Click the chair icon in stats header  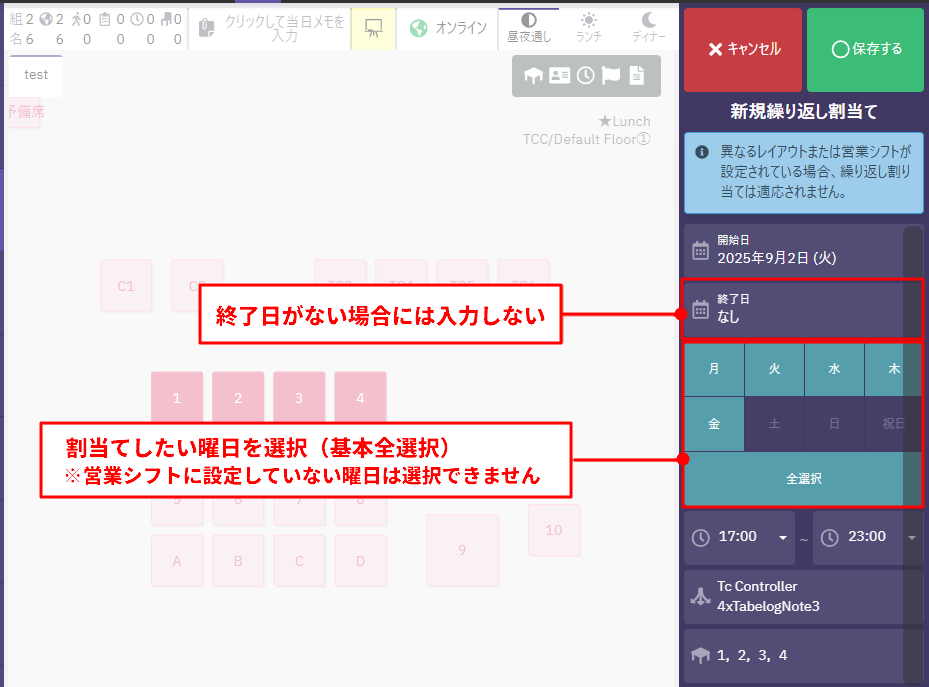(x=166, y=20)
